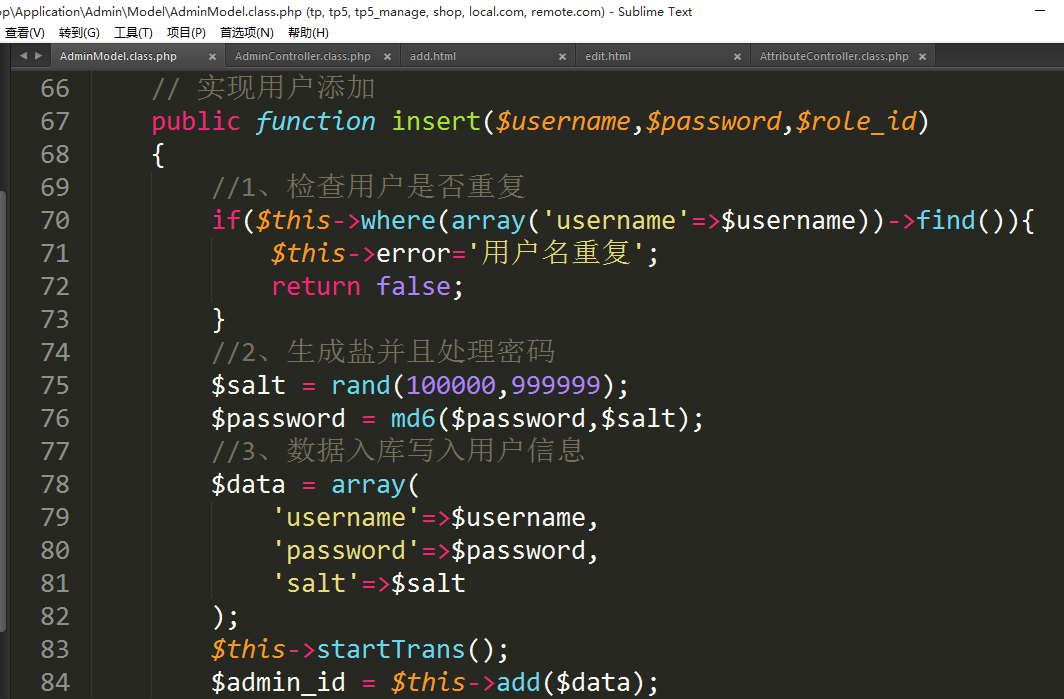Click the right tab scroll arrow

click(x=37, y=56)
